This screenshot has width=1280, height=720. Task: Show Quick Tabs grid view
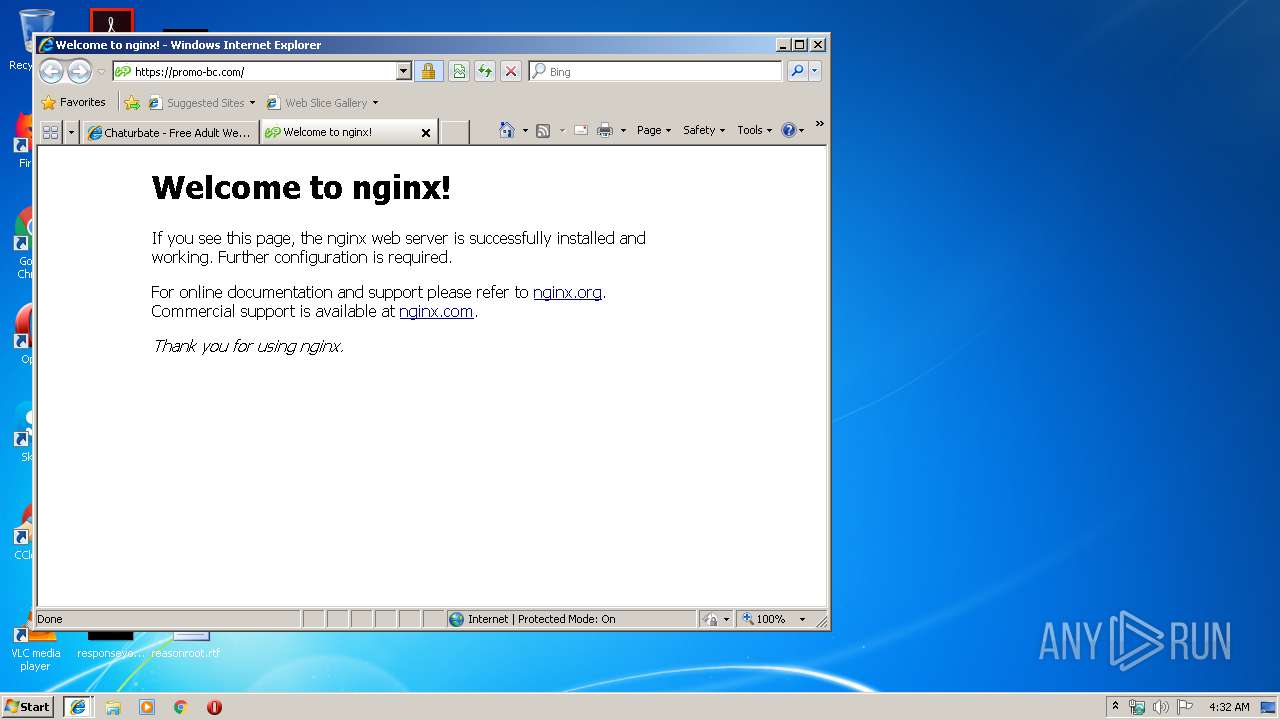50,132
